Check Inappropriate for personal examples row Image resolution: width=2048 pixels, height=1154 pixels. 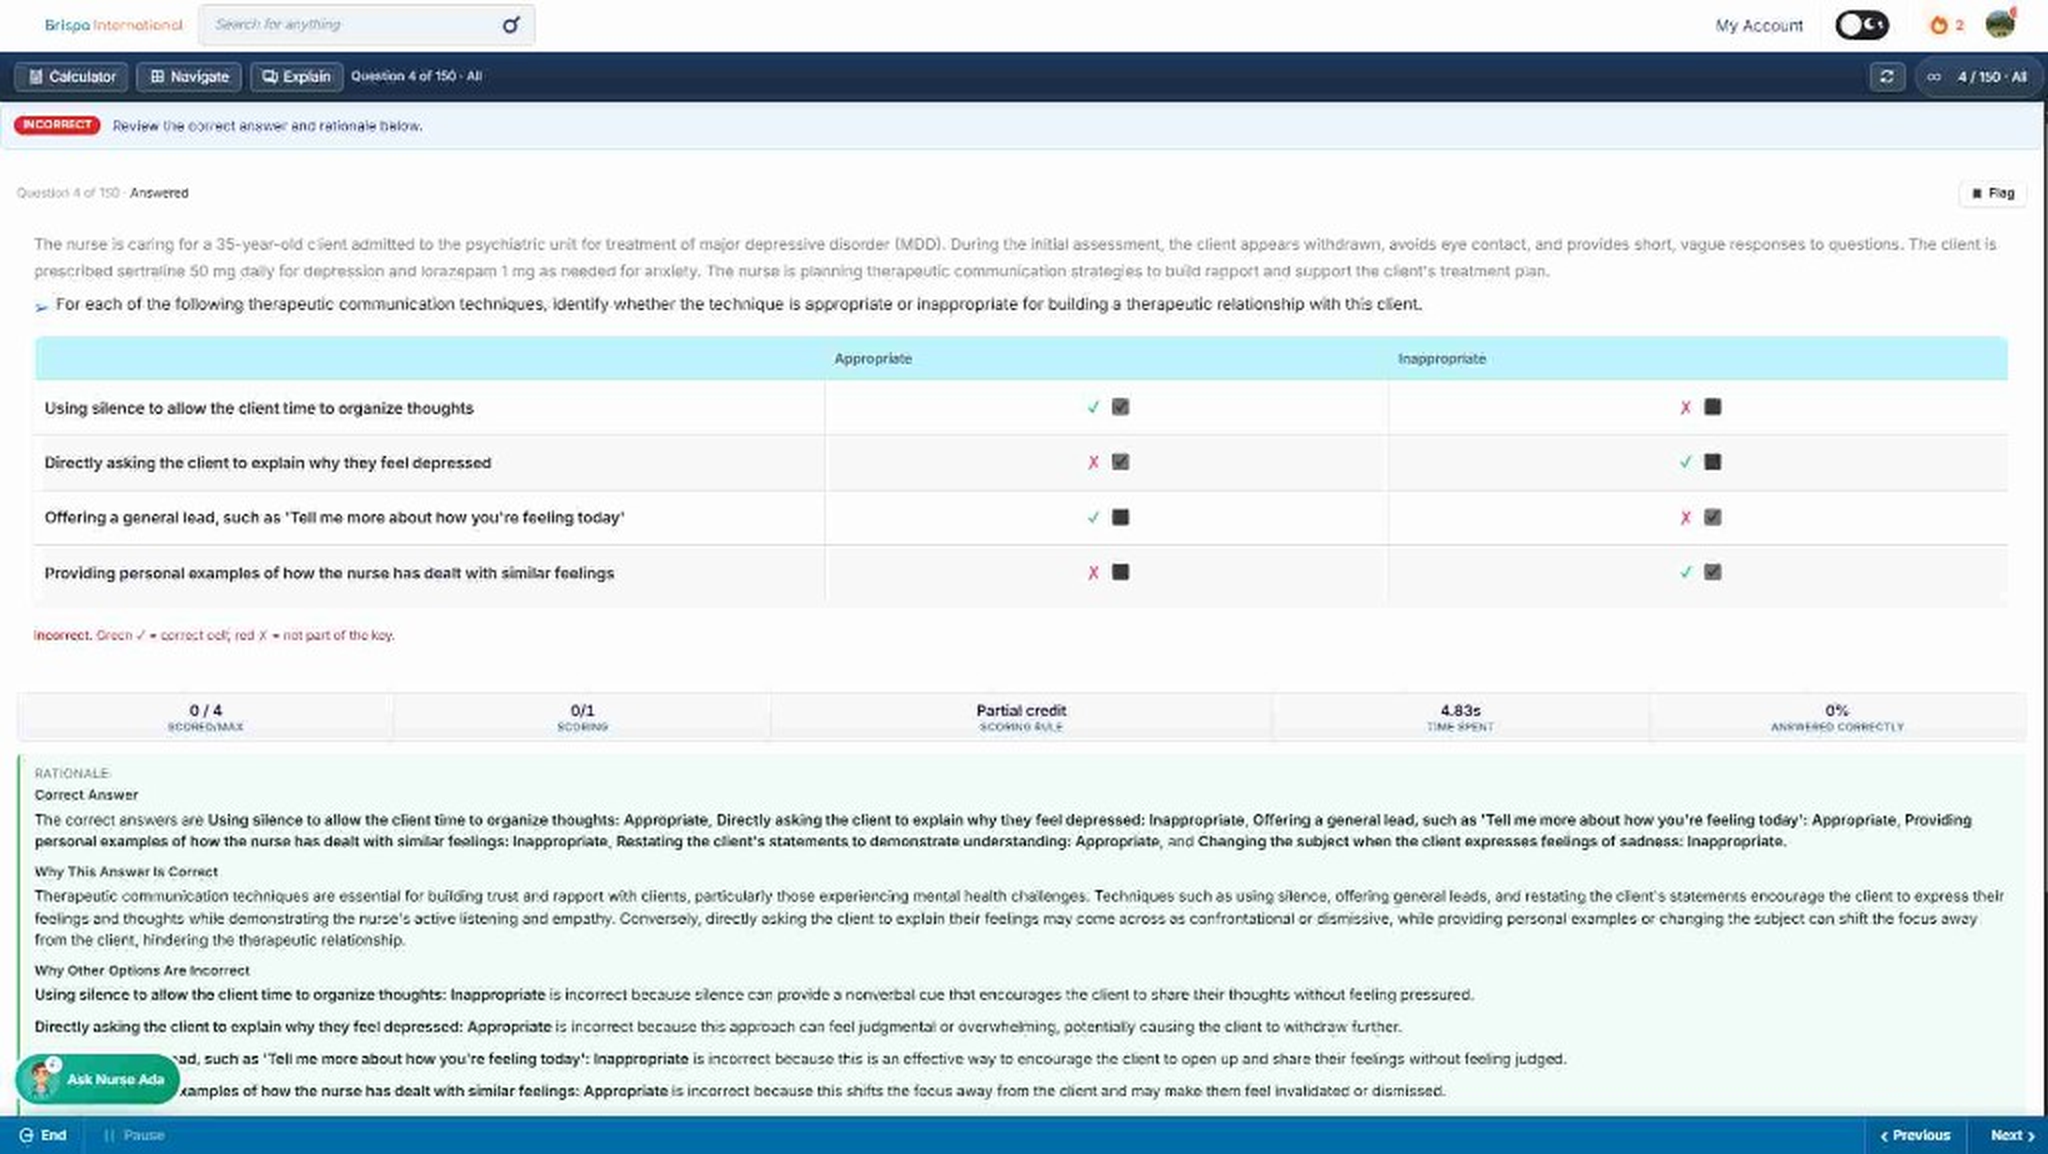1712,572
